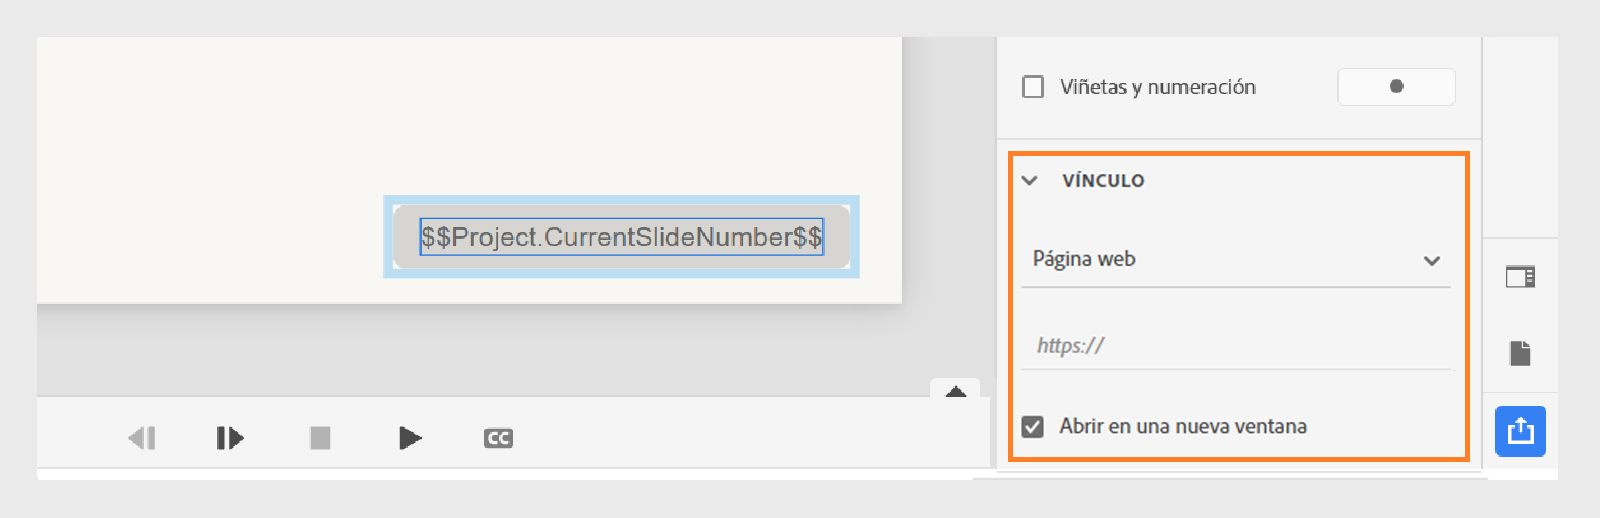Open the properties panel icon in sidebar
The width and height of the screenshot is (1600, 518).
[x=1520, y=277]
